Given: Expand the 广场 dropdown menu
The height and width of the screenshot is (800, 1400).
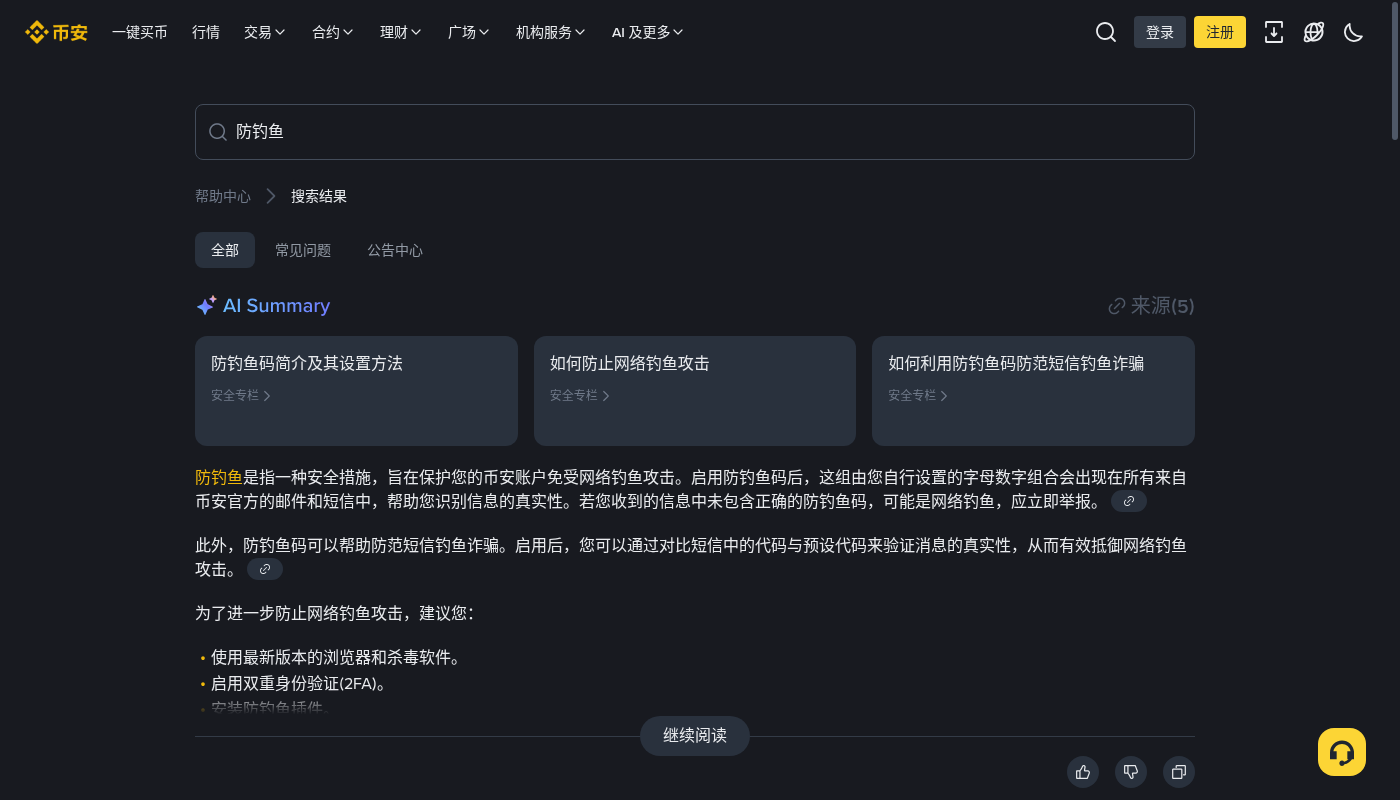Looking at the screenshot, I should coord(469,32).
